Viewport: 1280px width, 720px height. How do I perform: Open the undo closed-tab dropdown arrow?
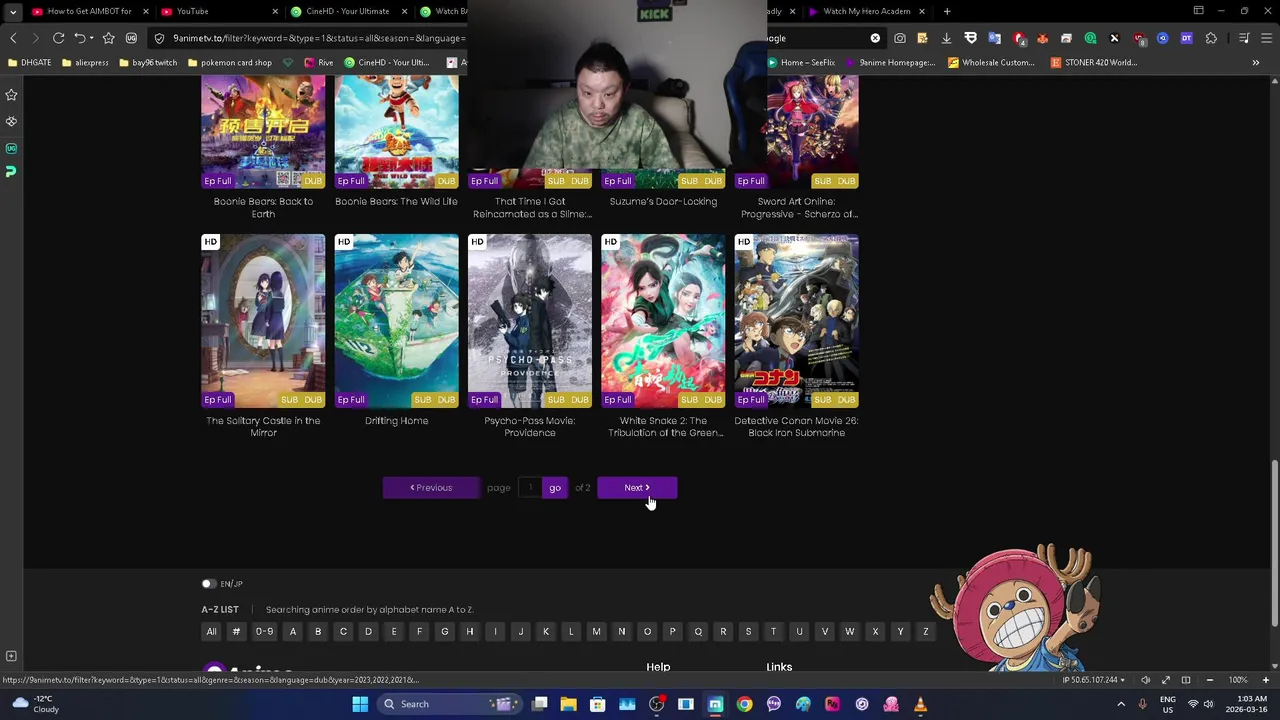93,38
